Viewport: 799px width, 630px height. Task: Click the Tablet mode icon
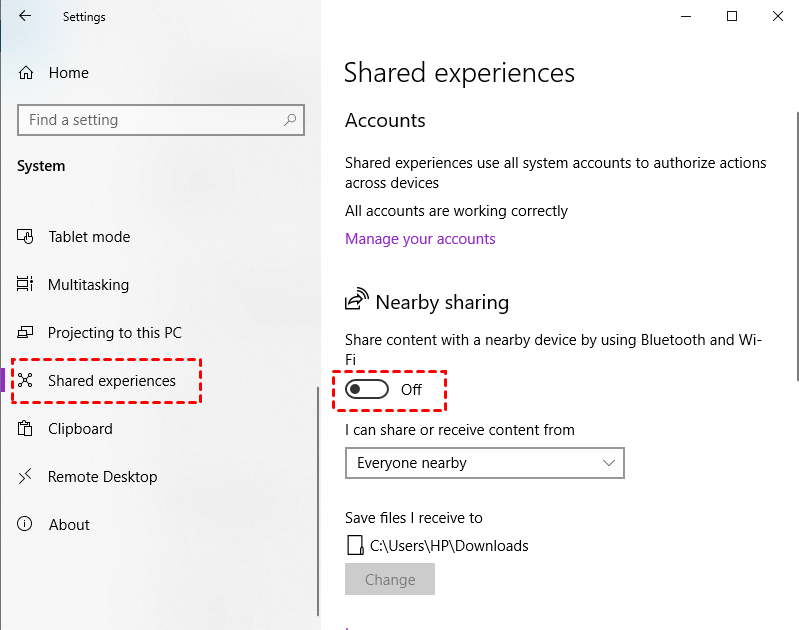[25, 237]
